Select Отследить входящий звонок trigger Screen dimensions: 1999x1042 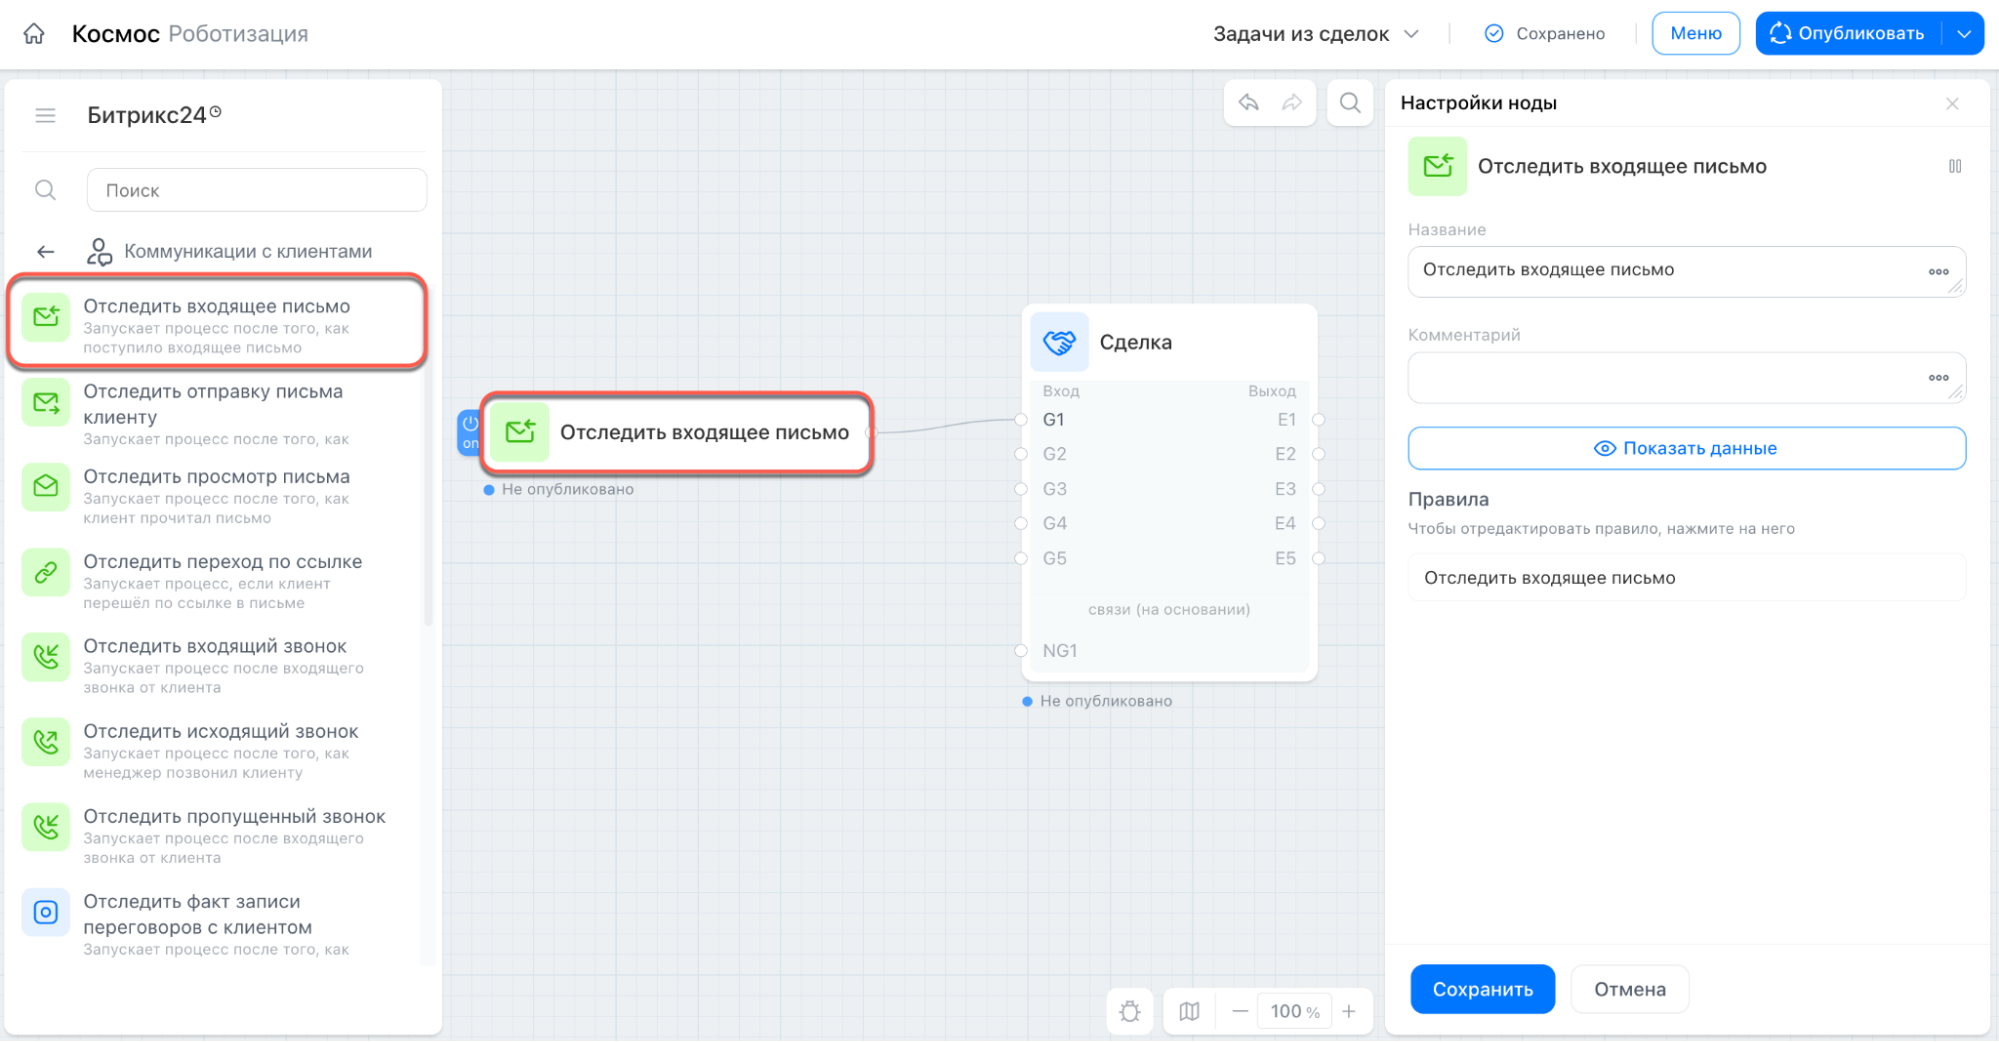click(x=217, y=666)
